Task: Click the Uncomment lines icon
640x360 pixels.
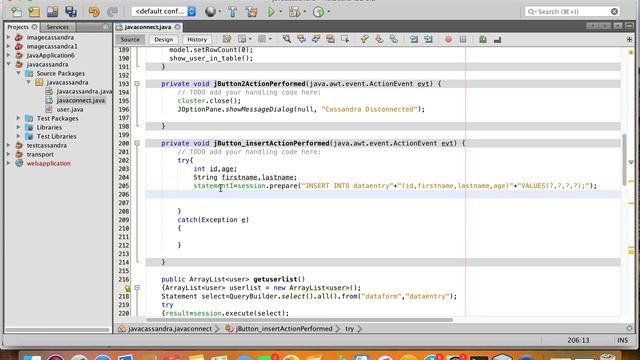Action: [497, 39]
